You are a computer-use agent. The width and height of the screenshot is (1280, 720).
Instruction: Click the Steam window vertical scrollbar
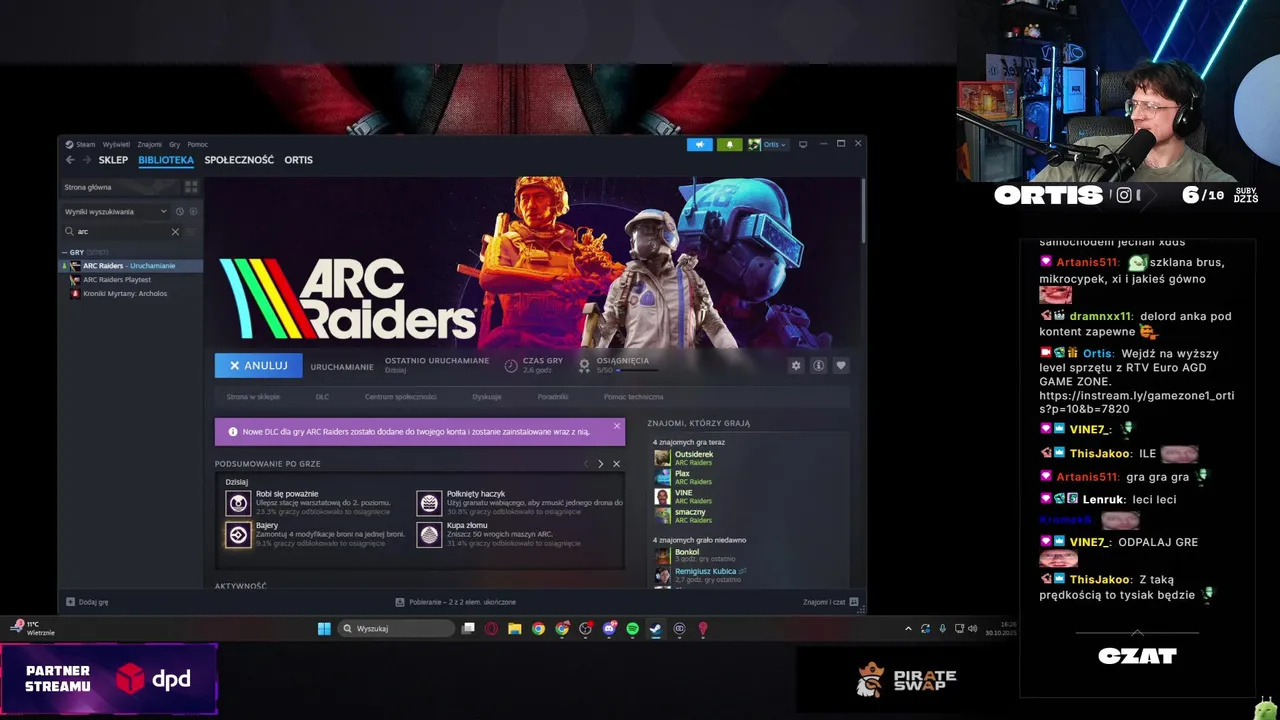[863, 210]
